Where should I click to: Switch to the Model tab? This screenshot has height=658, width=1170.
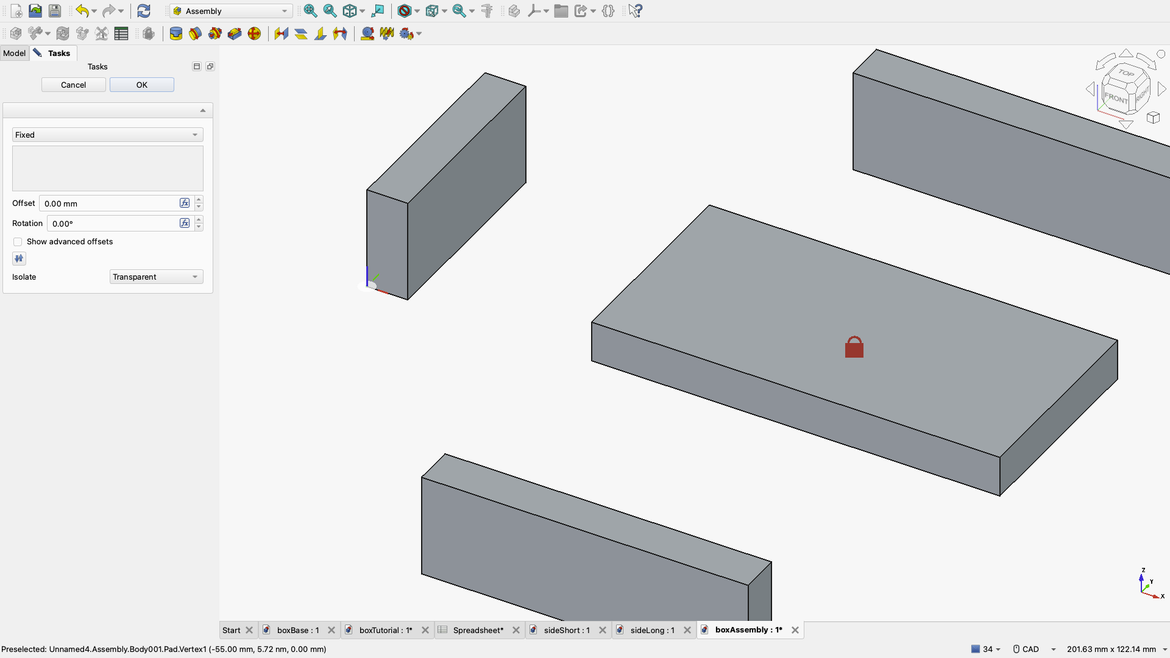tap(14, 53)
